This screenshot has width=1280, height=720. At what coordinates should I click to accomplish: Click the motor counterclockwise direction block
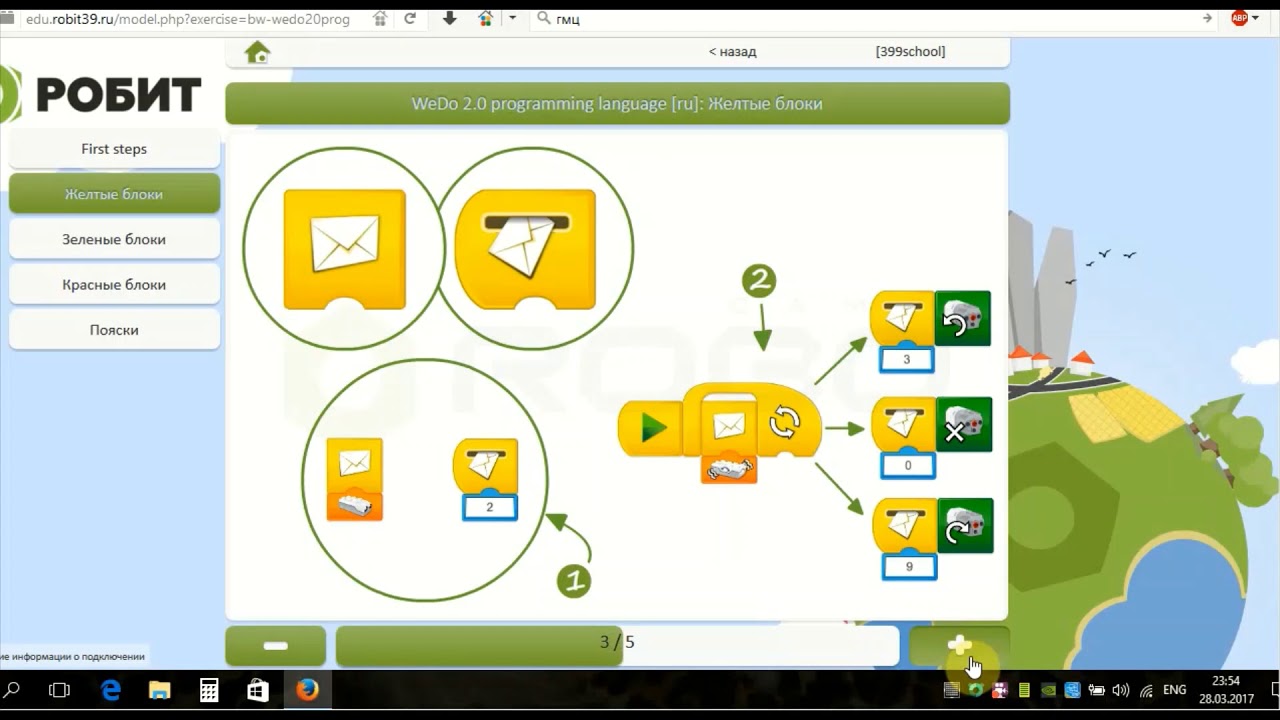(963, 318)
